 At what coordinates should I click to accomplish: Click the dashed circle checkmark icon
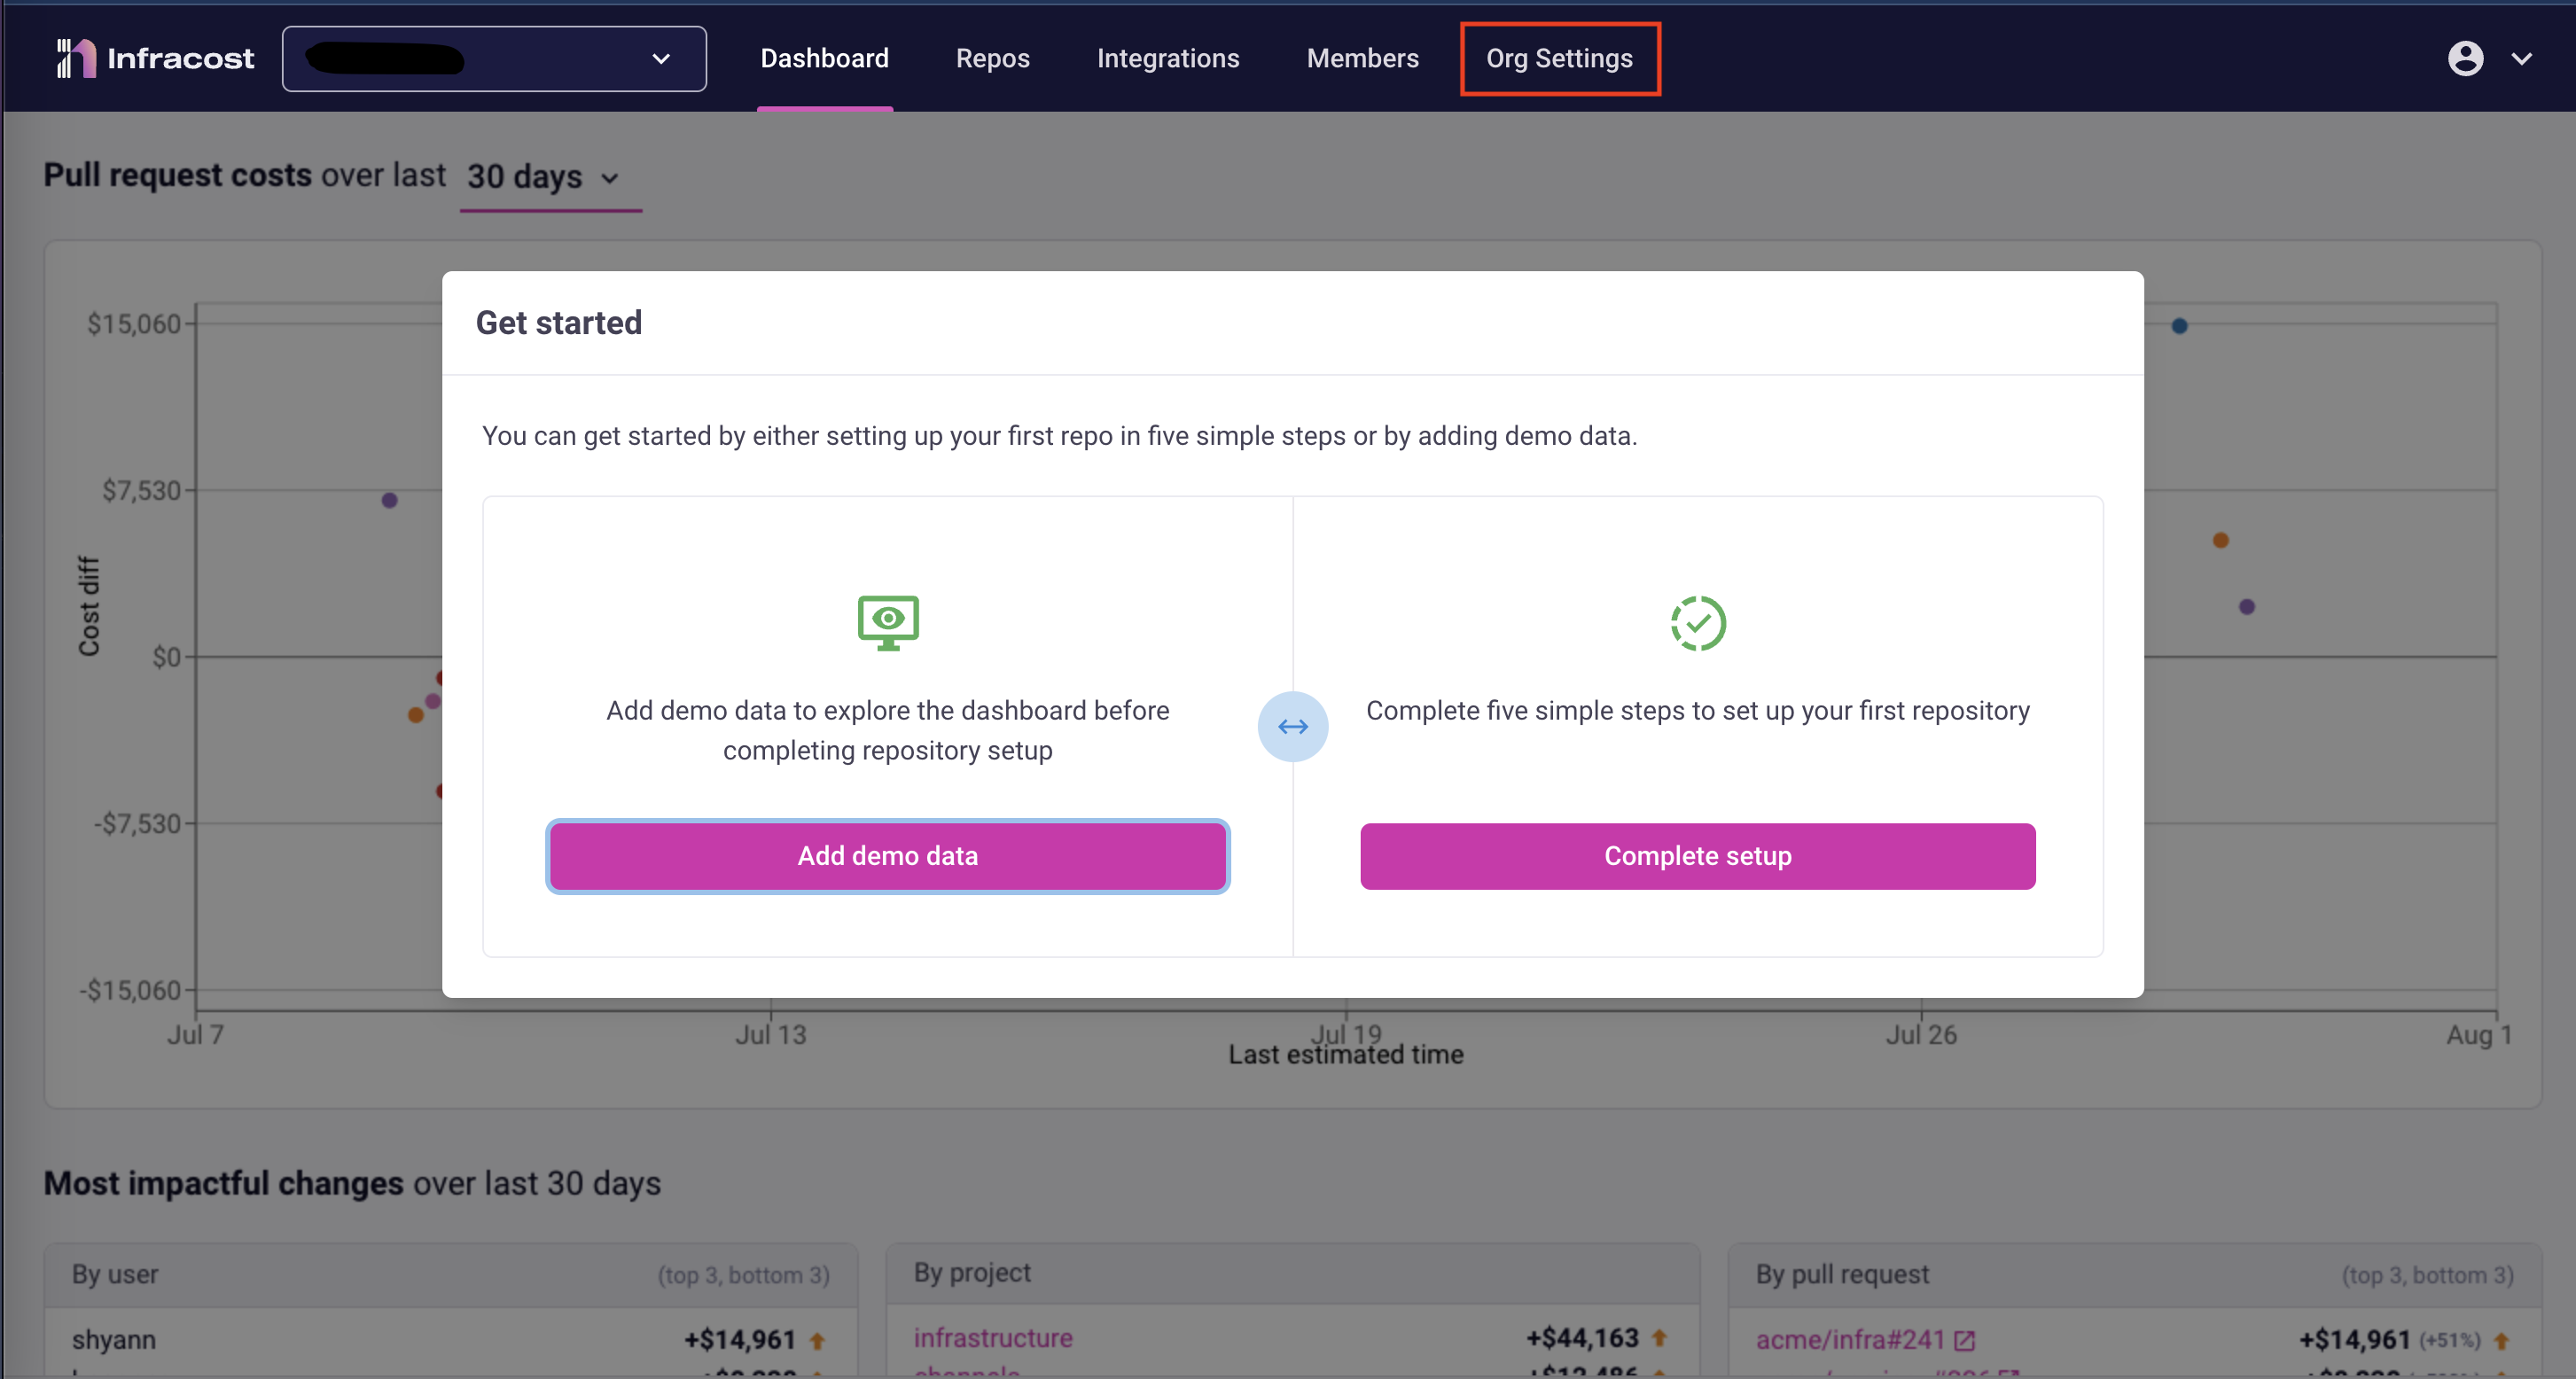pyautogui.click(x=1698, y=623)
